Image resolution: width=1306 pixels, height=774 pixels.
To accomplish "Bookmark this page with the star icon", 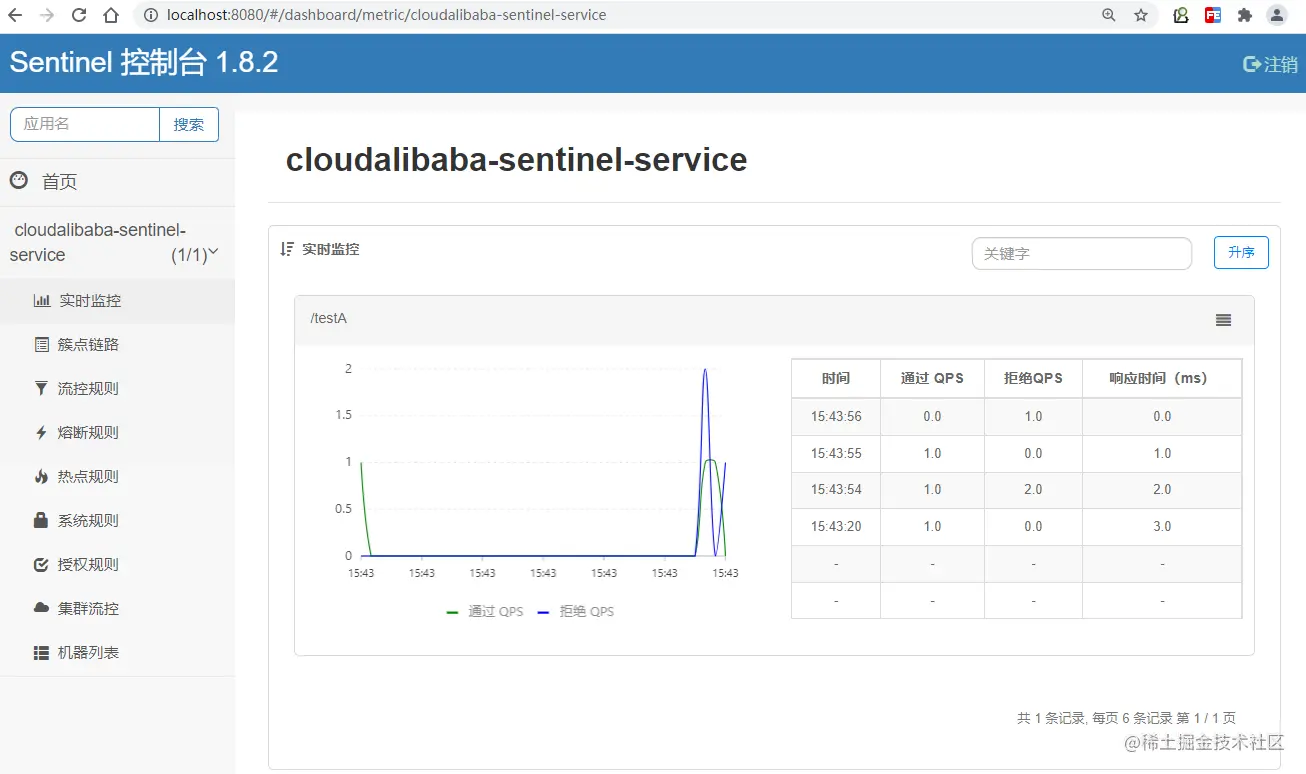I will pos(1139,15).
